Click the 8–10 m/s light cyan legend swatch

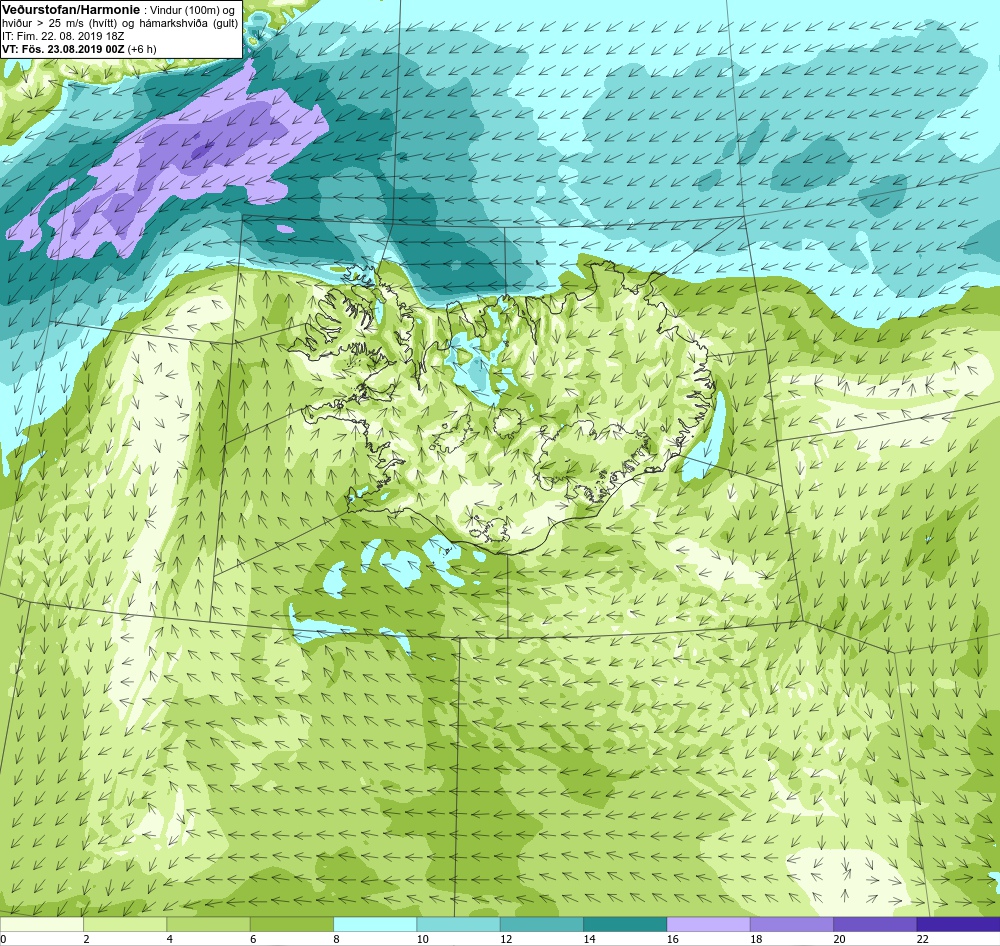(375, 924)
